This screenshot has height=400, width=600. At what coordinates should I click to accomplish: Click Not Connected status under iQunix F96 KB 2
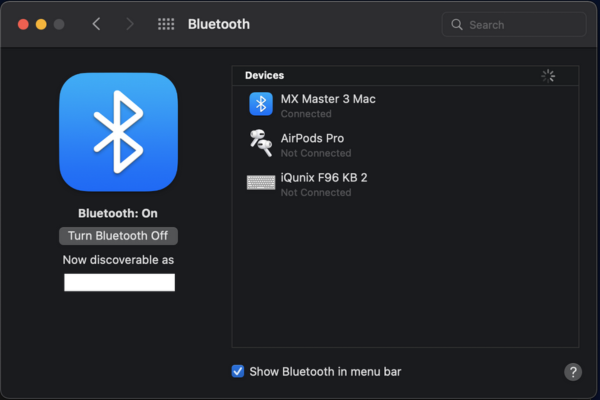coord(316,193)
